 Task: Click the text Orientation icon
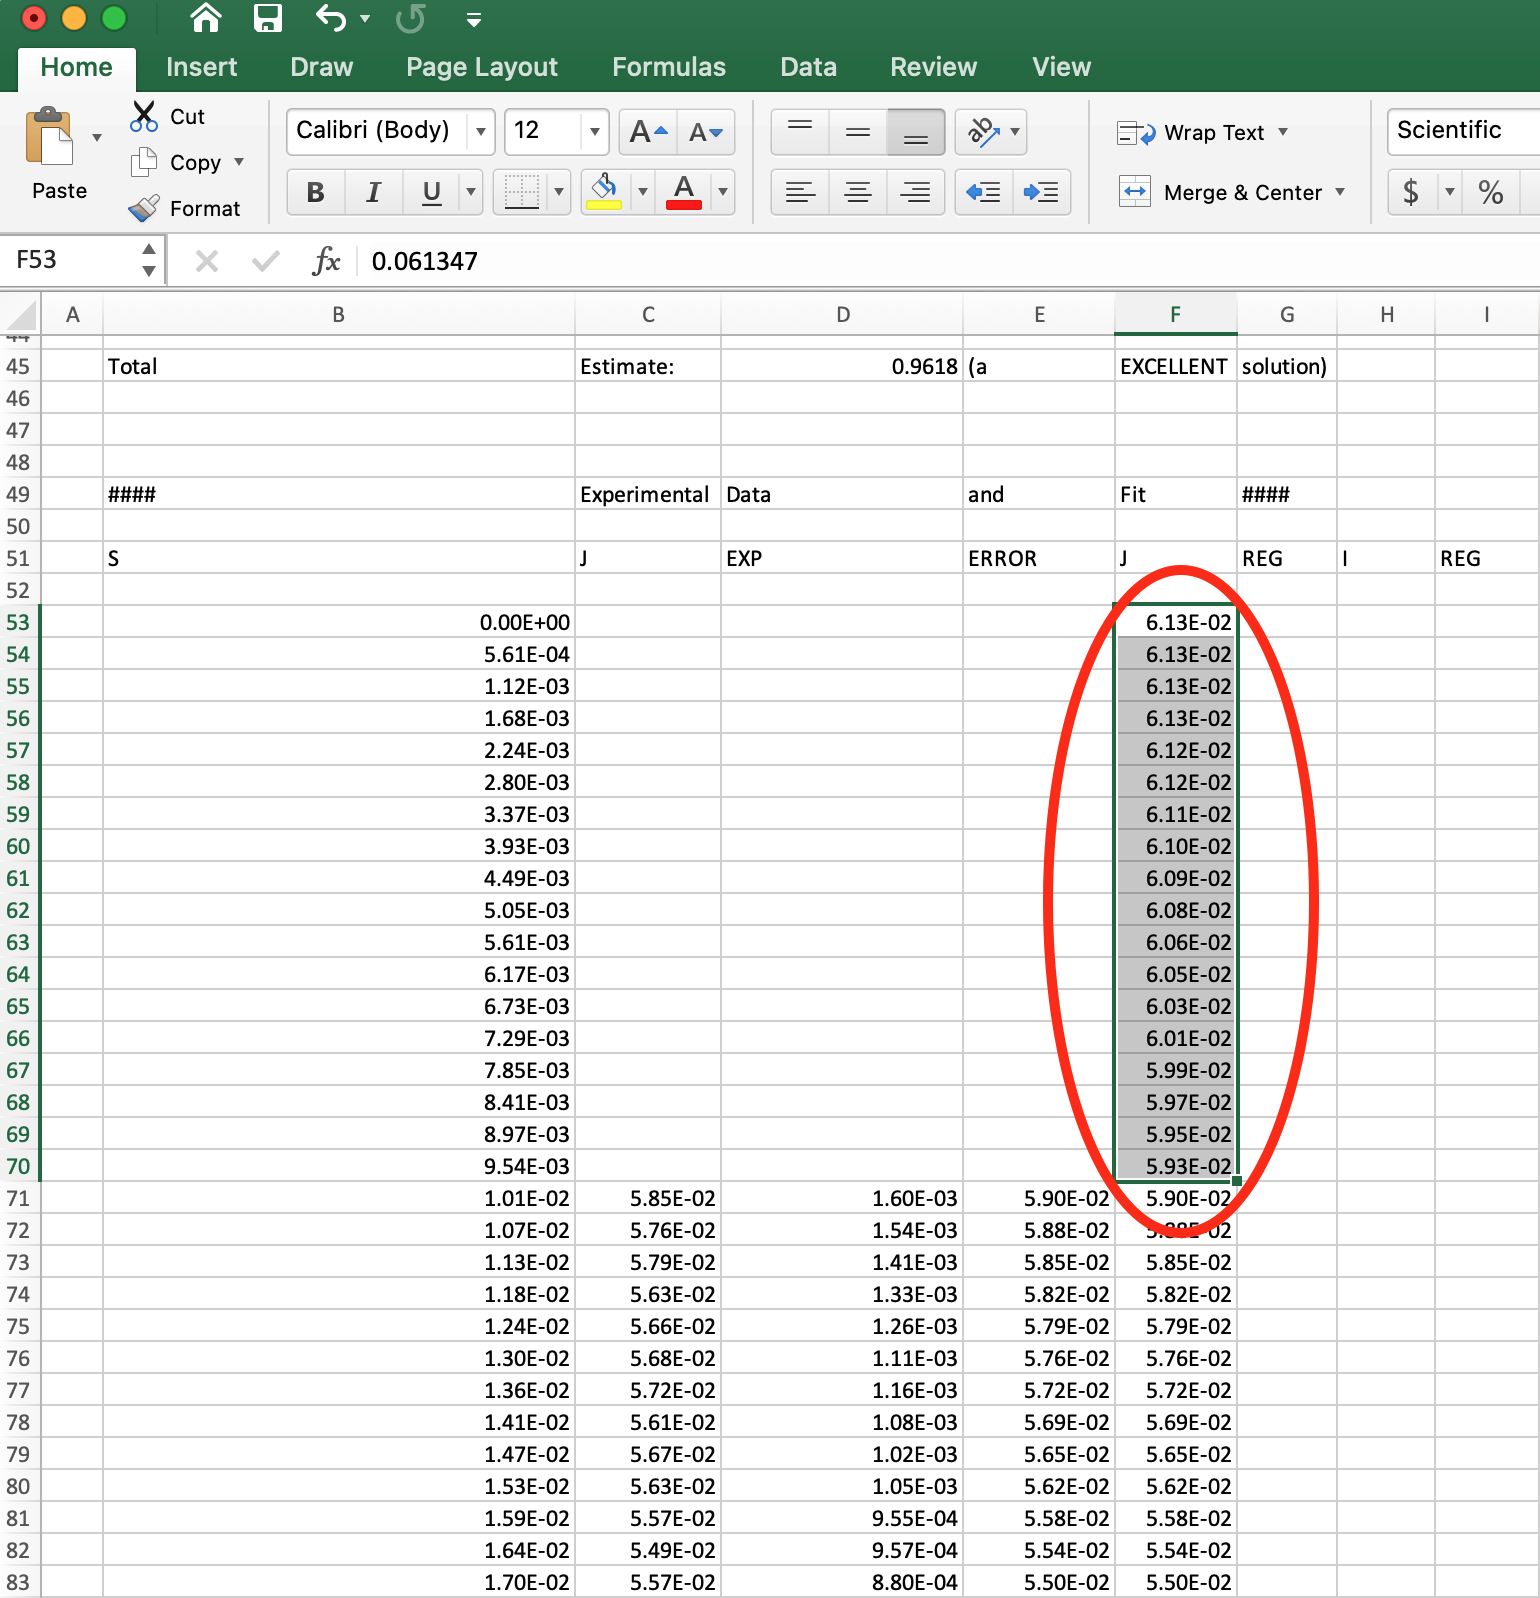pos(984,132)
